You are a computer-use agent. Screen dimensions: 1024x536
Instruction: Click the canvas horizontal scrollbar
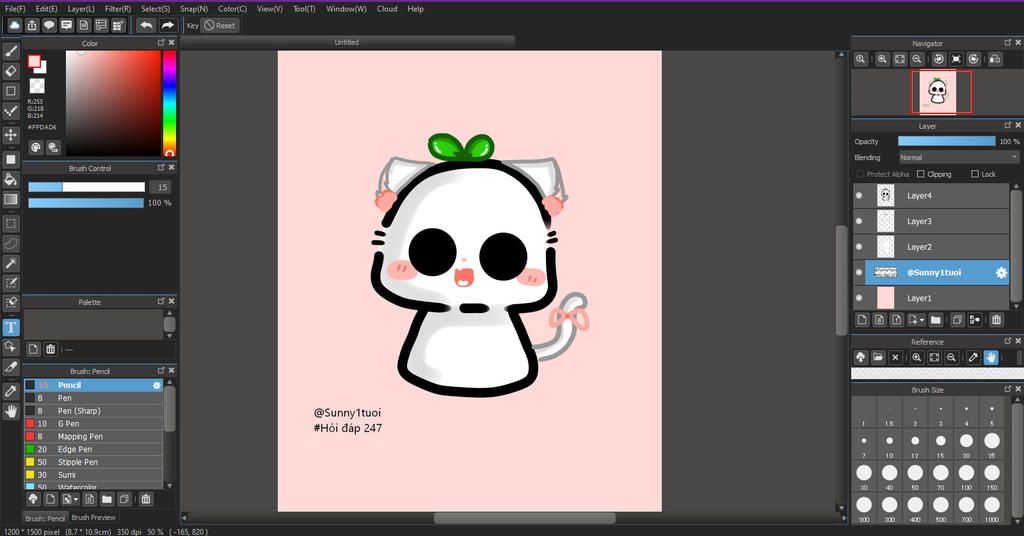(524, 518)
